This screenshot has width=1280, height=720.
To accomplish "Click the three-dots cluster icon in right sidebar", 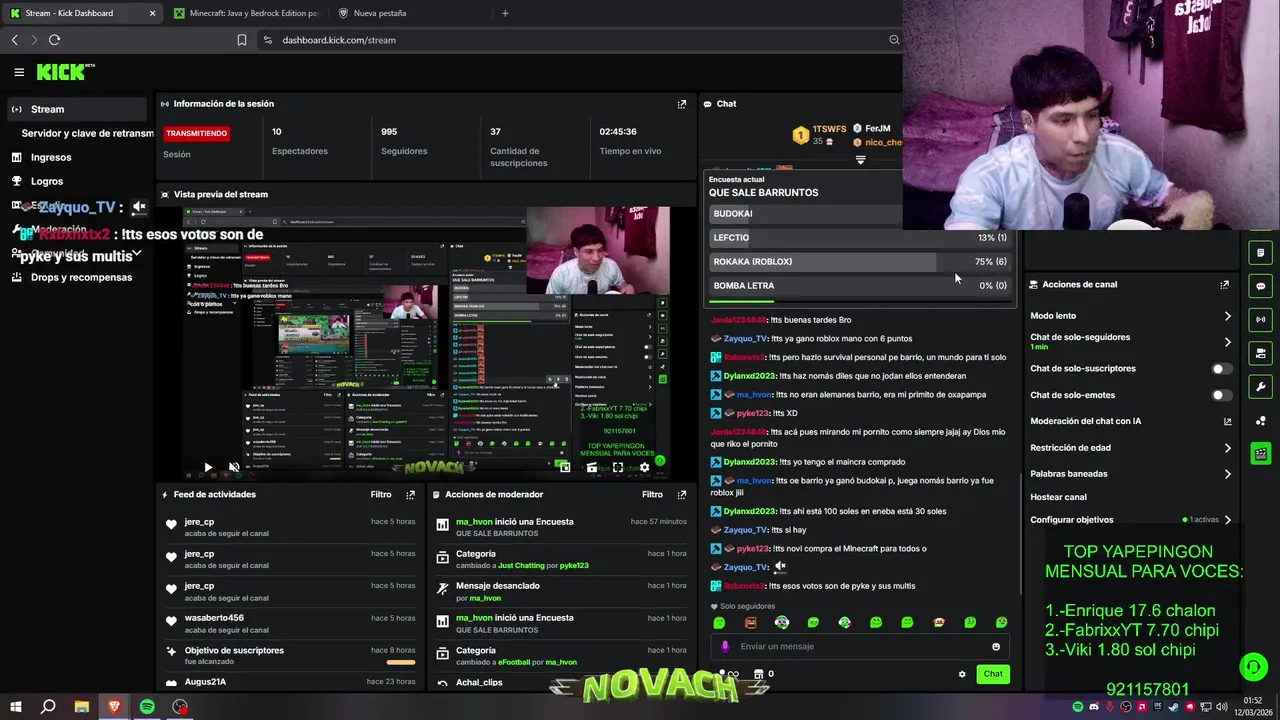I will (1260, 421).
